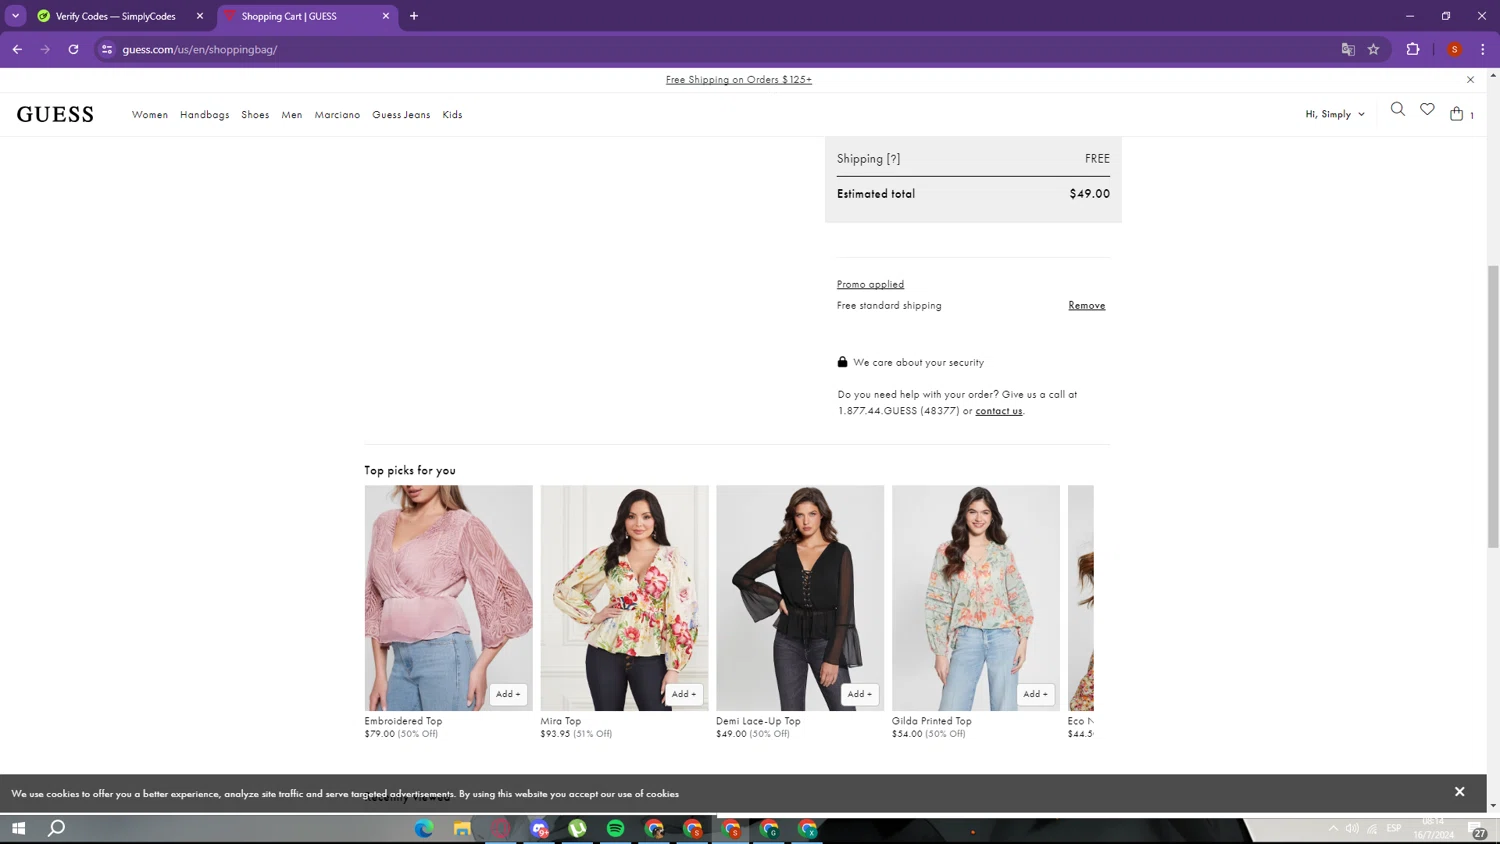Add Gilda Printed Top to bag
The image size is (1500, 844).
1036,694
